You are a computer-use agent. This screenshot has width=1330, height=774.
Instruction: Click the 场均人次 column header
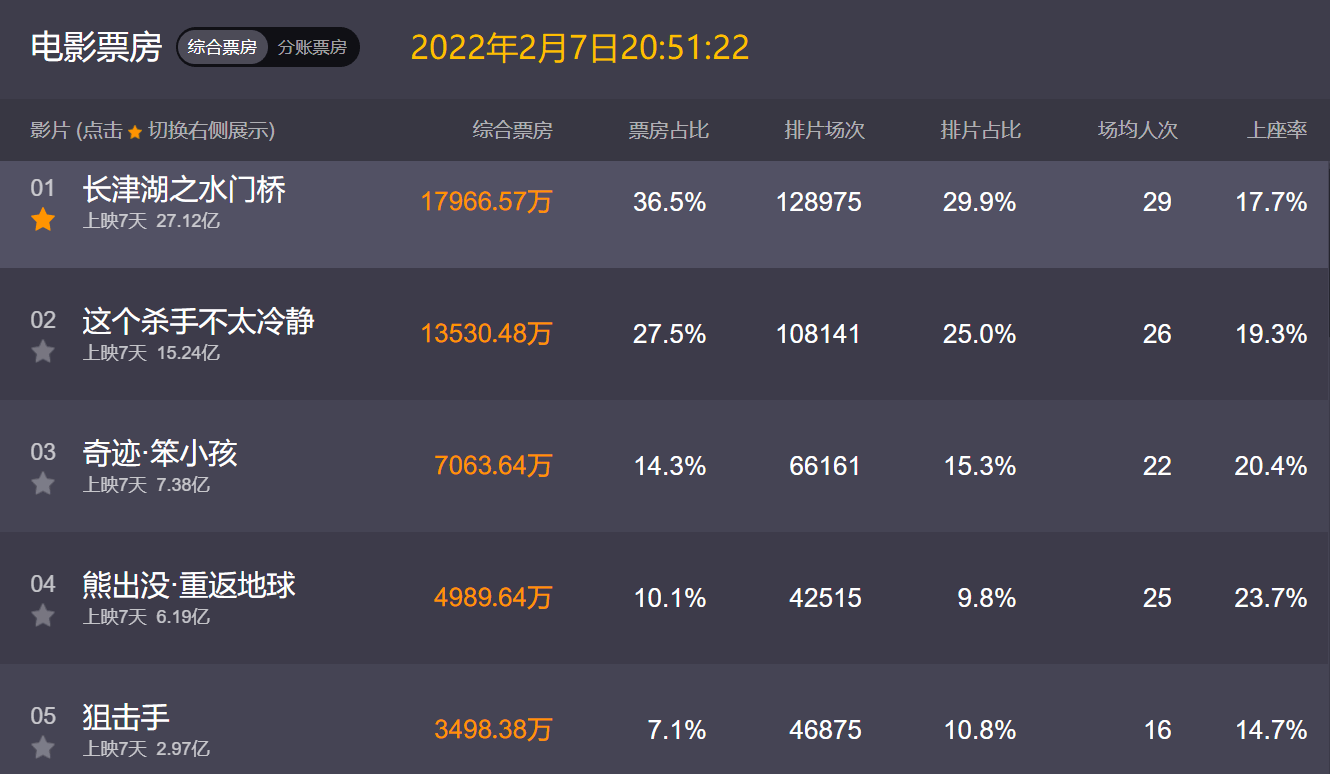1138,130
